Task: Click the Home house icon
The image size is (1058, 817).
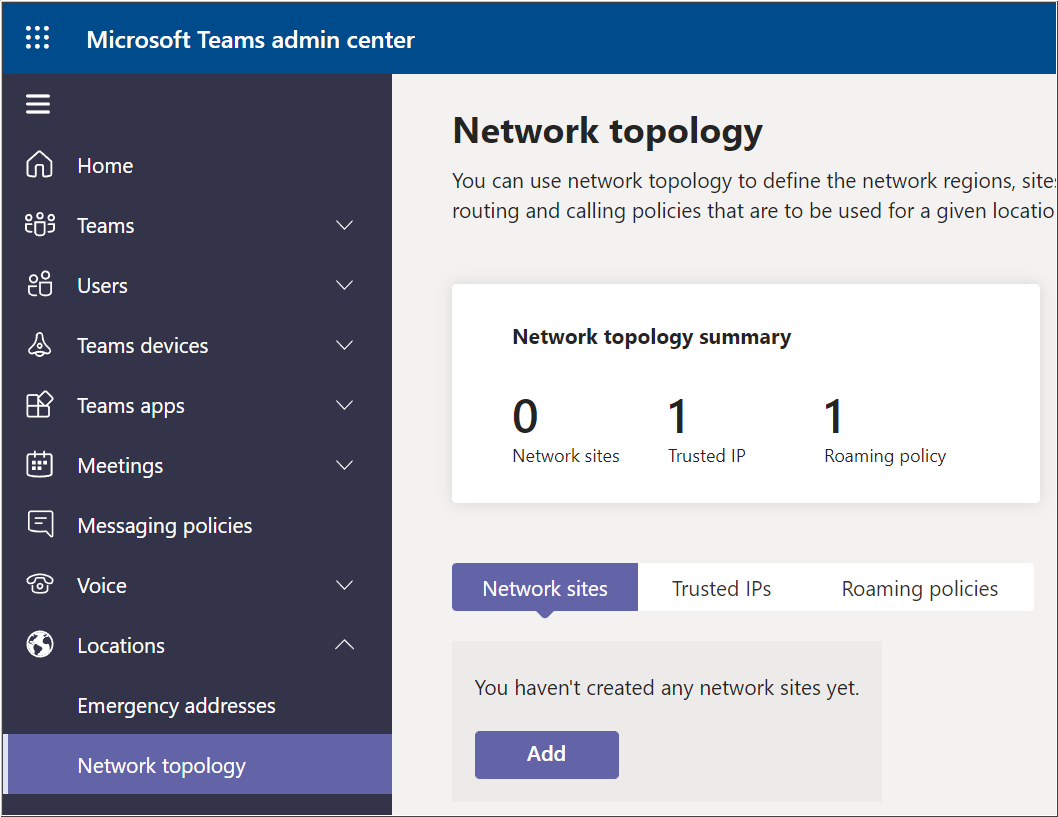Action: click(x=39, y=165)
